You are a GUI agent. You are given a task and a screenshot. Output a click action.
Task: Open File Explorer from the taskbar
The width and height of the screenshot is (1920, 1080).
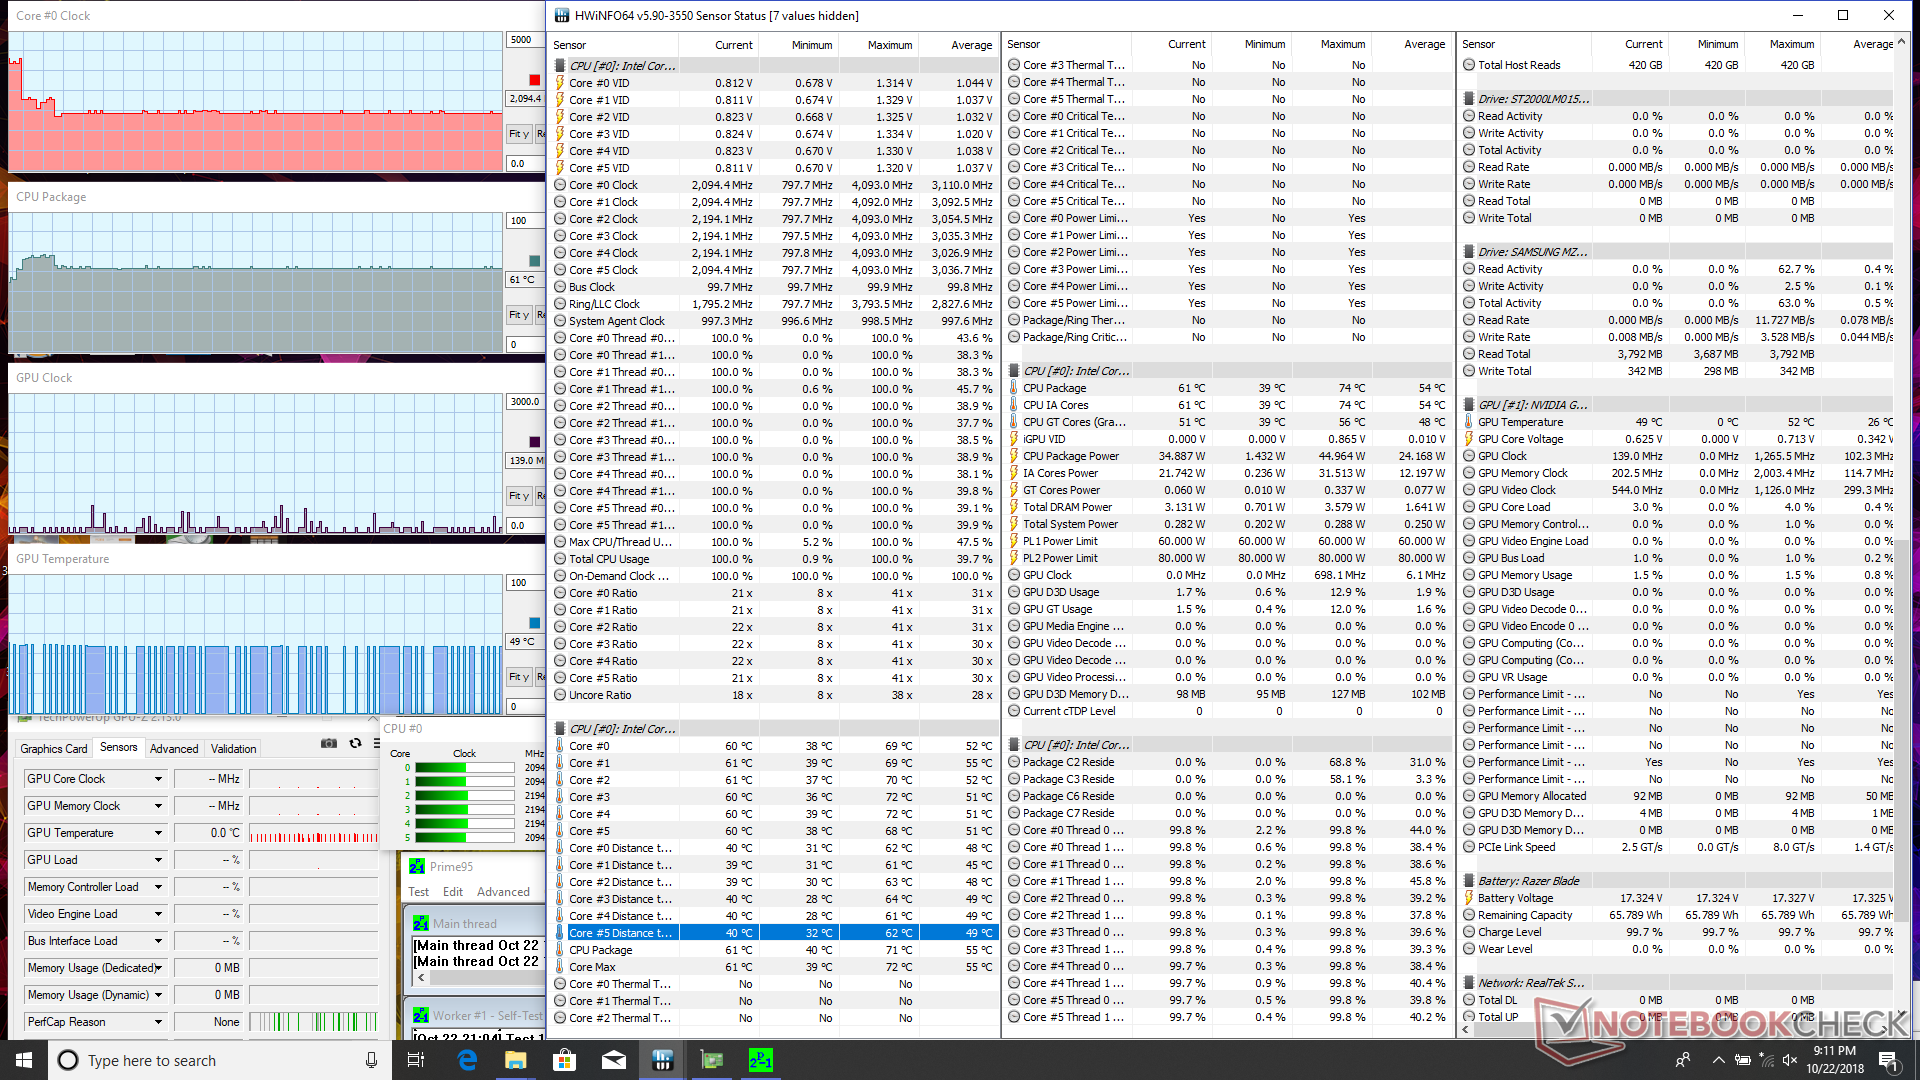click(516, 1060)
